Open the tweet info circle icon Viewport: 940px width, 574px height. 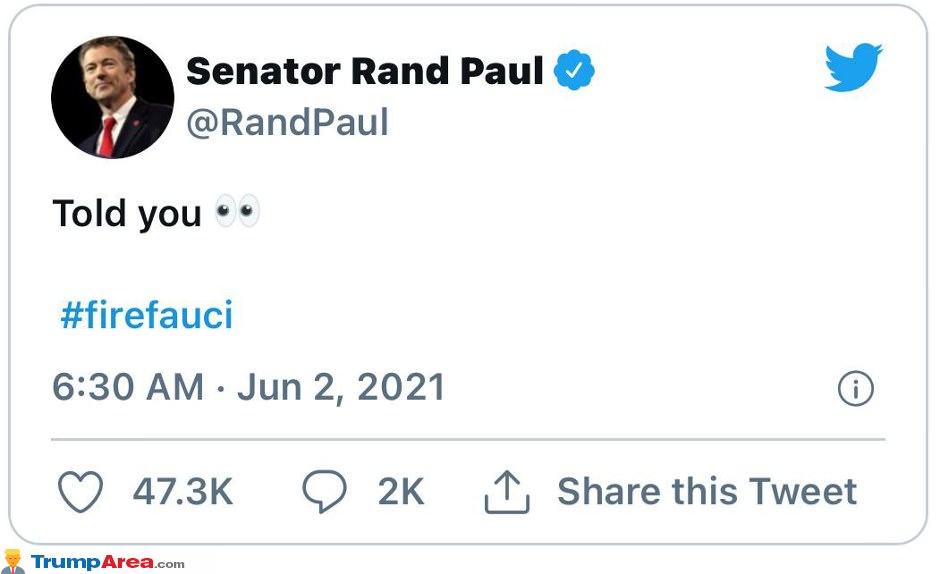coord(855,389)
